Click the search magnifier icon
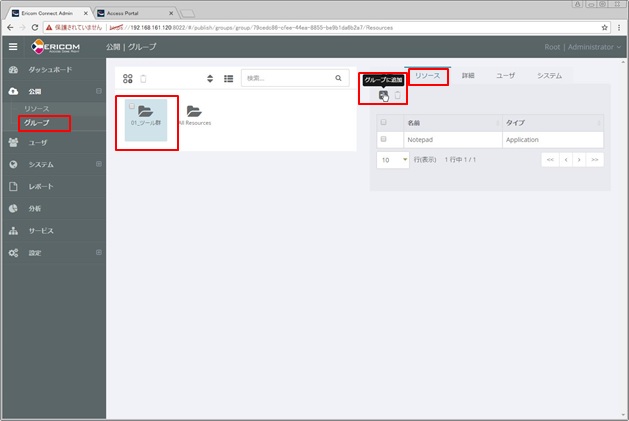The image size is (629, 421). pyautogui.click(x=337, y=77)
